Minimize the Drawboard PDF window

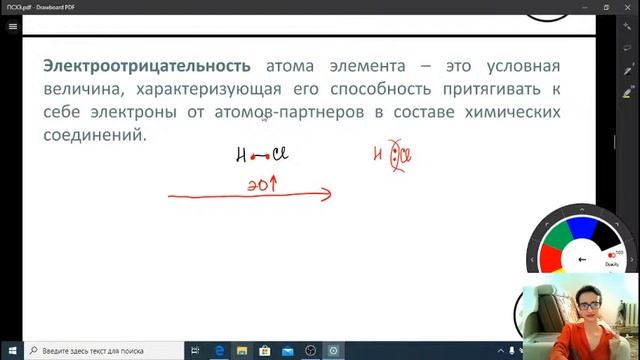[585, 7]
